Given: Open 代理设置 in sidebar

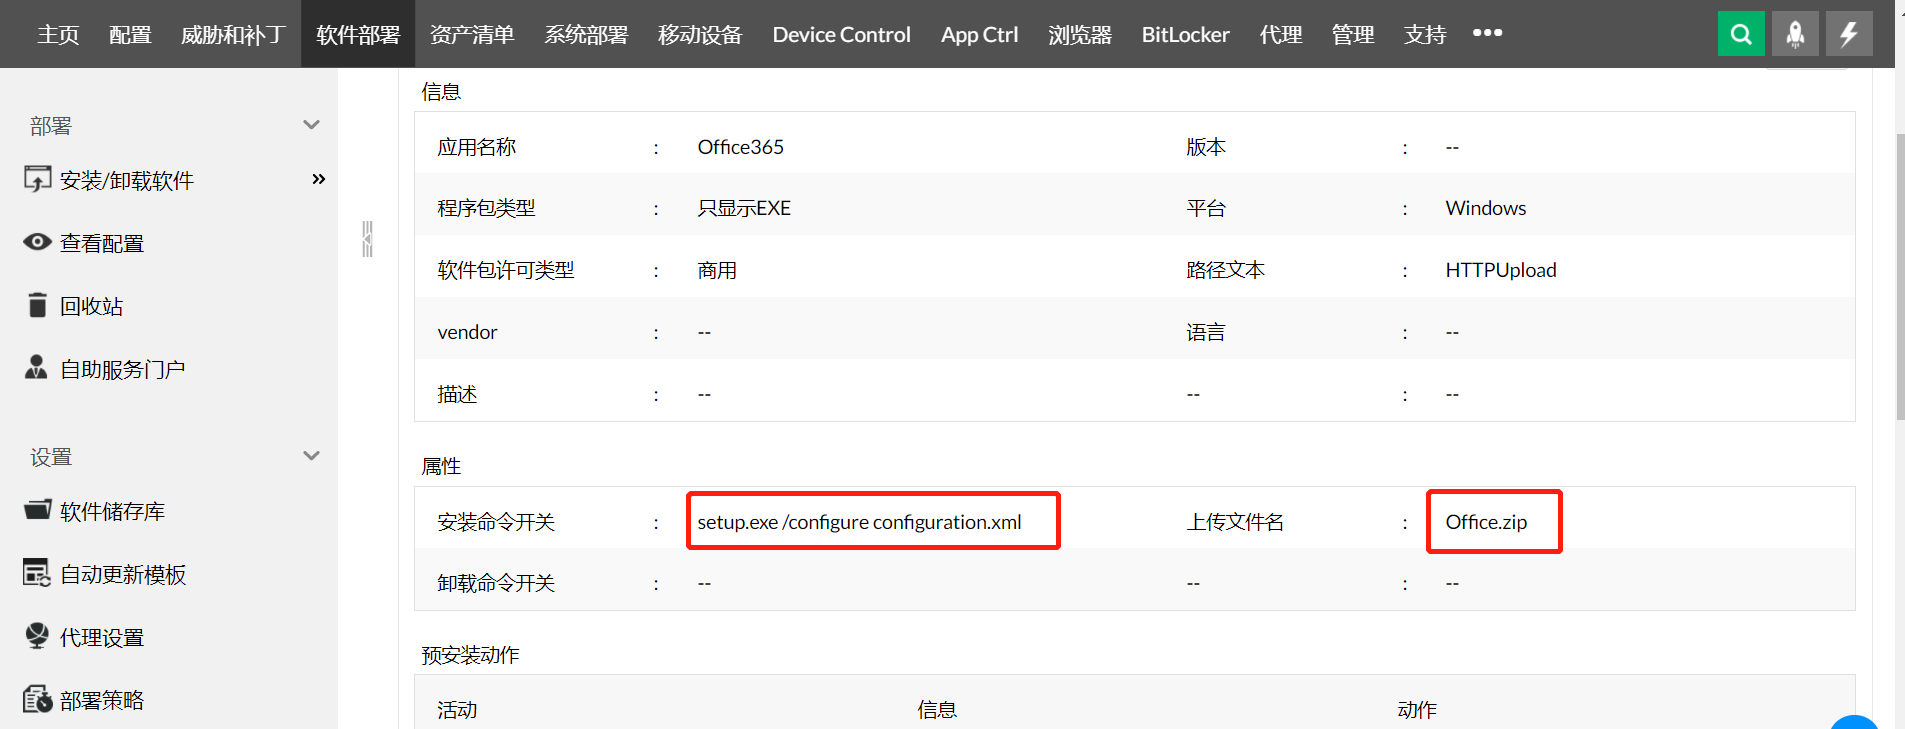Looking at the screenshot, I should click(x=102, y=638).
